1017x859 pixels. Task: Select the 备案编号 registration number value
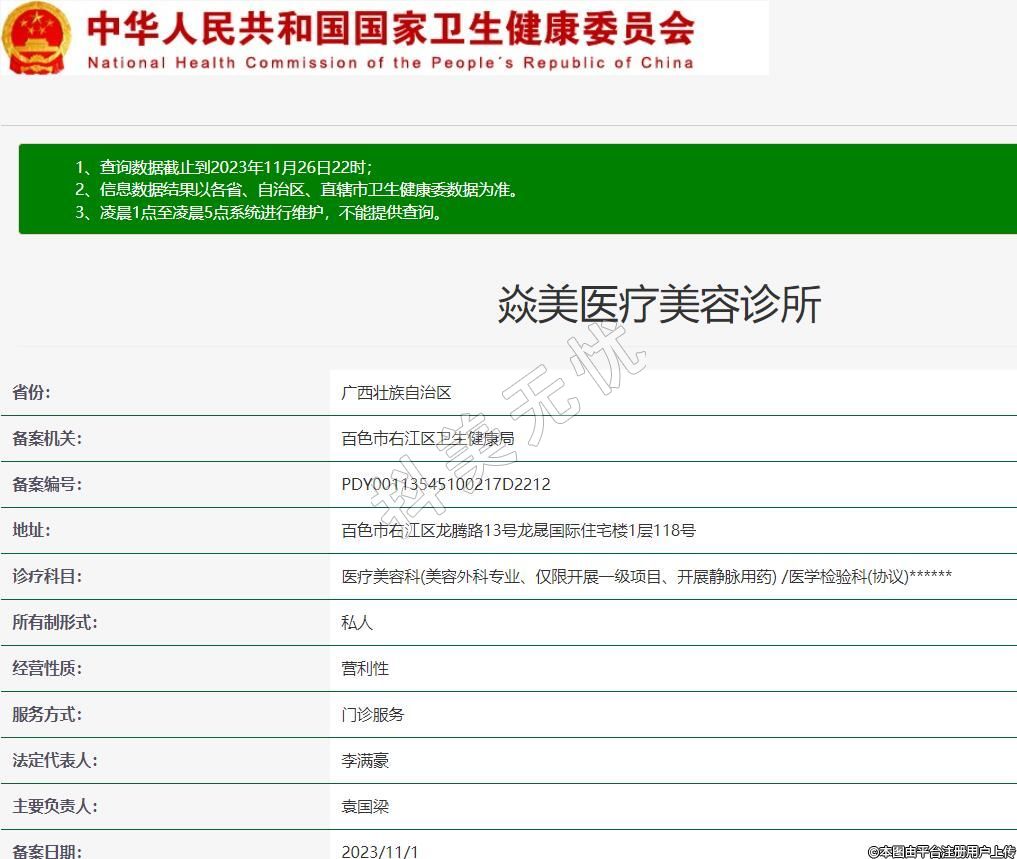coord(446,485)
